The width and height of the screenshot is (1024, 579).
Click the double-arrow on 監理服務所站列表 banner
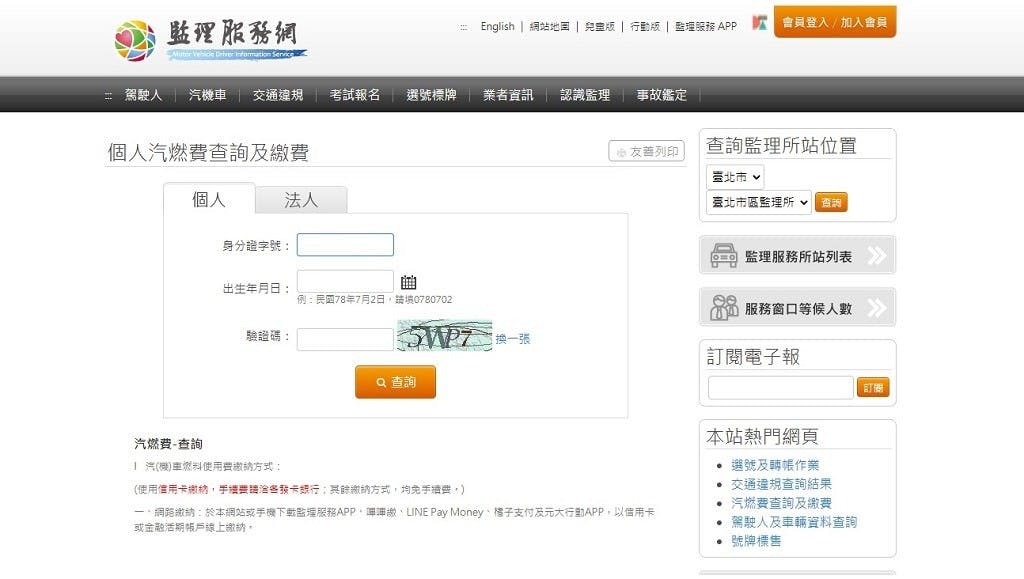877,255
